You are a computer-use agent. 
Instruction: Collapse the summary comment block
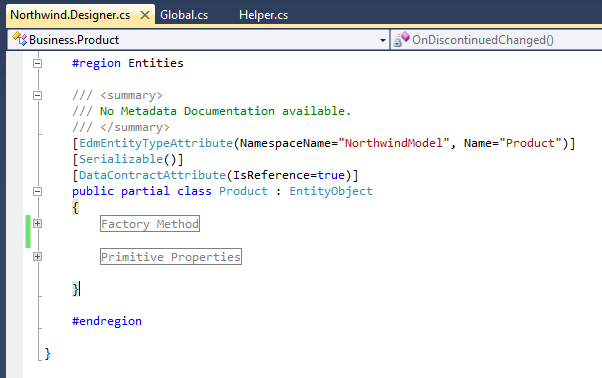(x=37, y=95)
